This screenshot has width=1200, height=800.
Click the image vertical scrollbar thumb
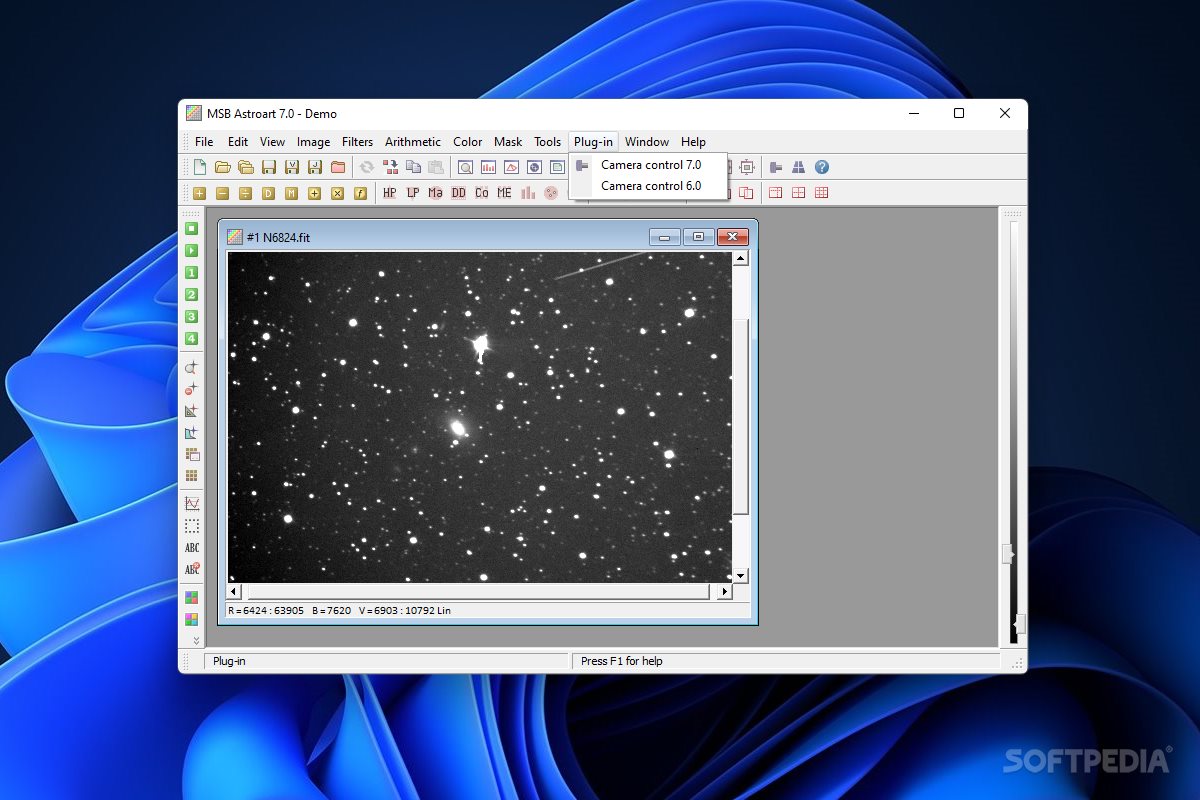[741, 417]
